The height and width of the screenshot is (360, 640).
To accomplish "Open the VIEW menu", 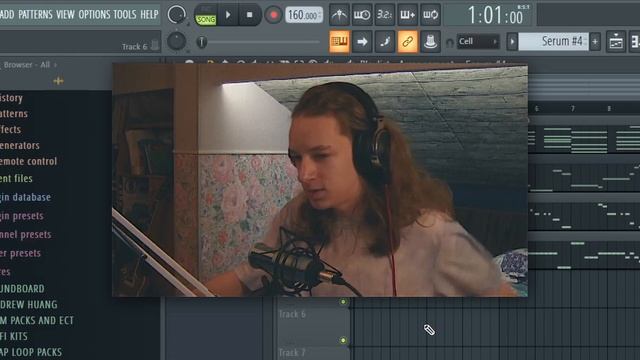I will [x=65, y=15].
